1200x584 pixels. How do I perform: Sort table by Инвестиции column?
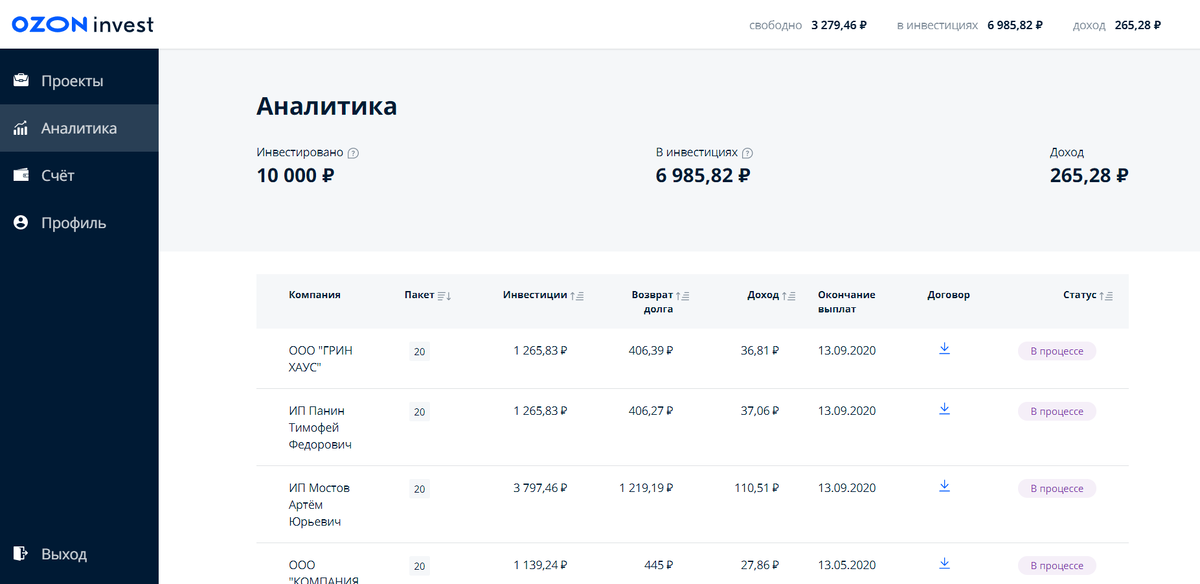pos(577,296)
